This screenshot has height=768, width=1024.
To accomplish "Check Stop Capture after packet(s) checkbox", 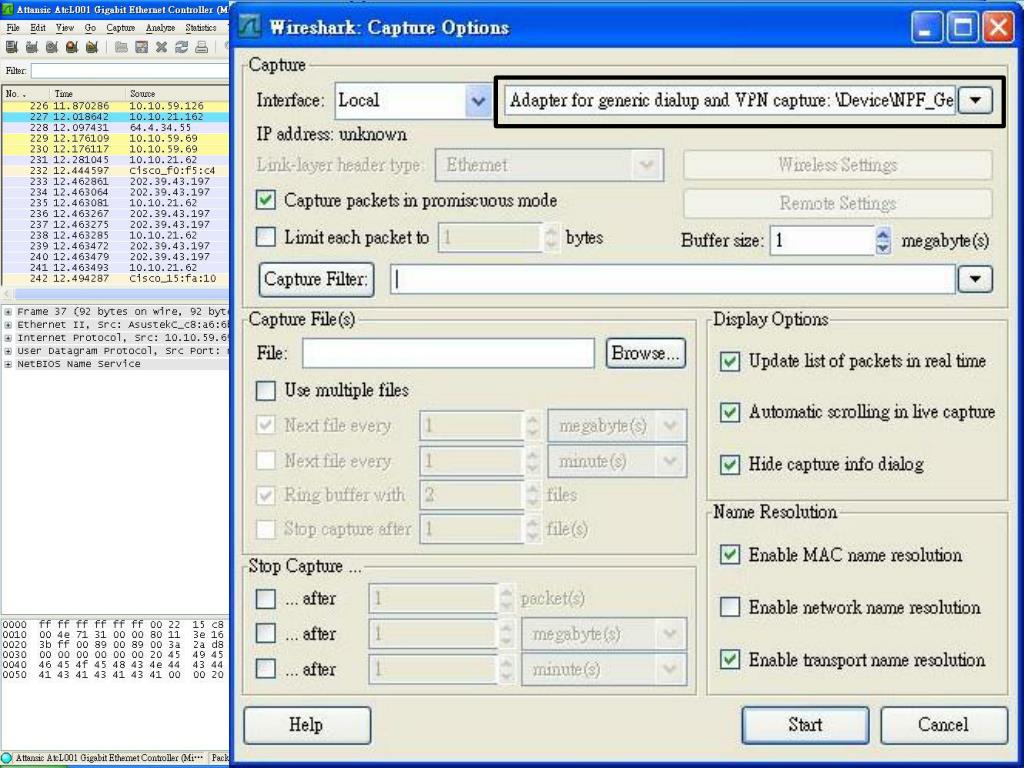I will point(266,598).
